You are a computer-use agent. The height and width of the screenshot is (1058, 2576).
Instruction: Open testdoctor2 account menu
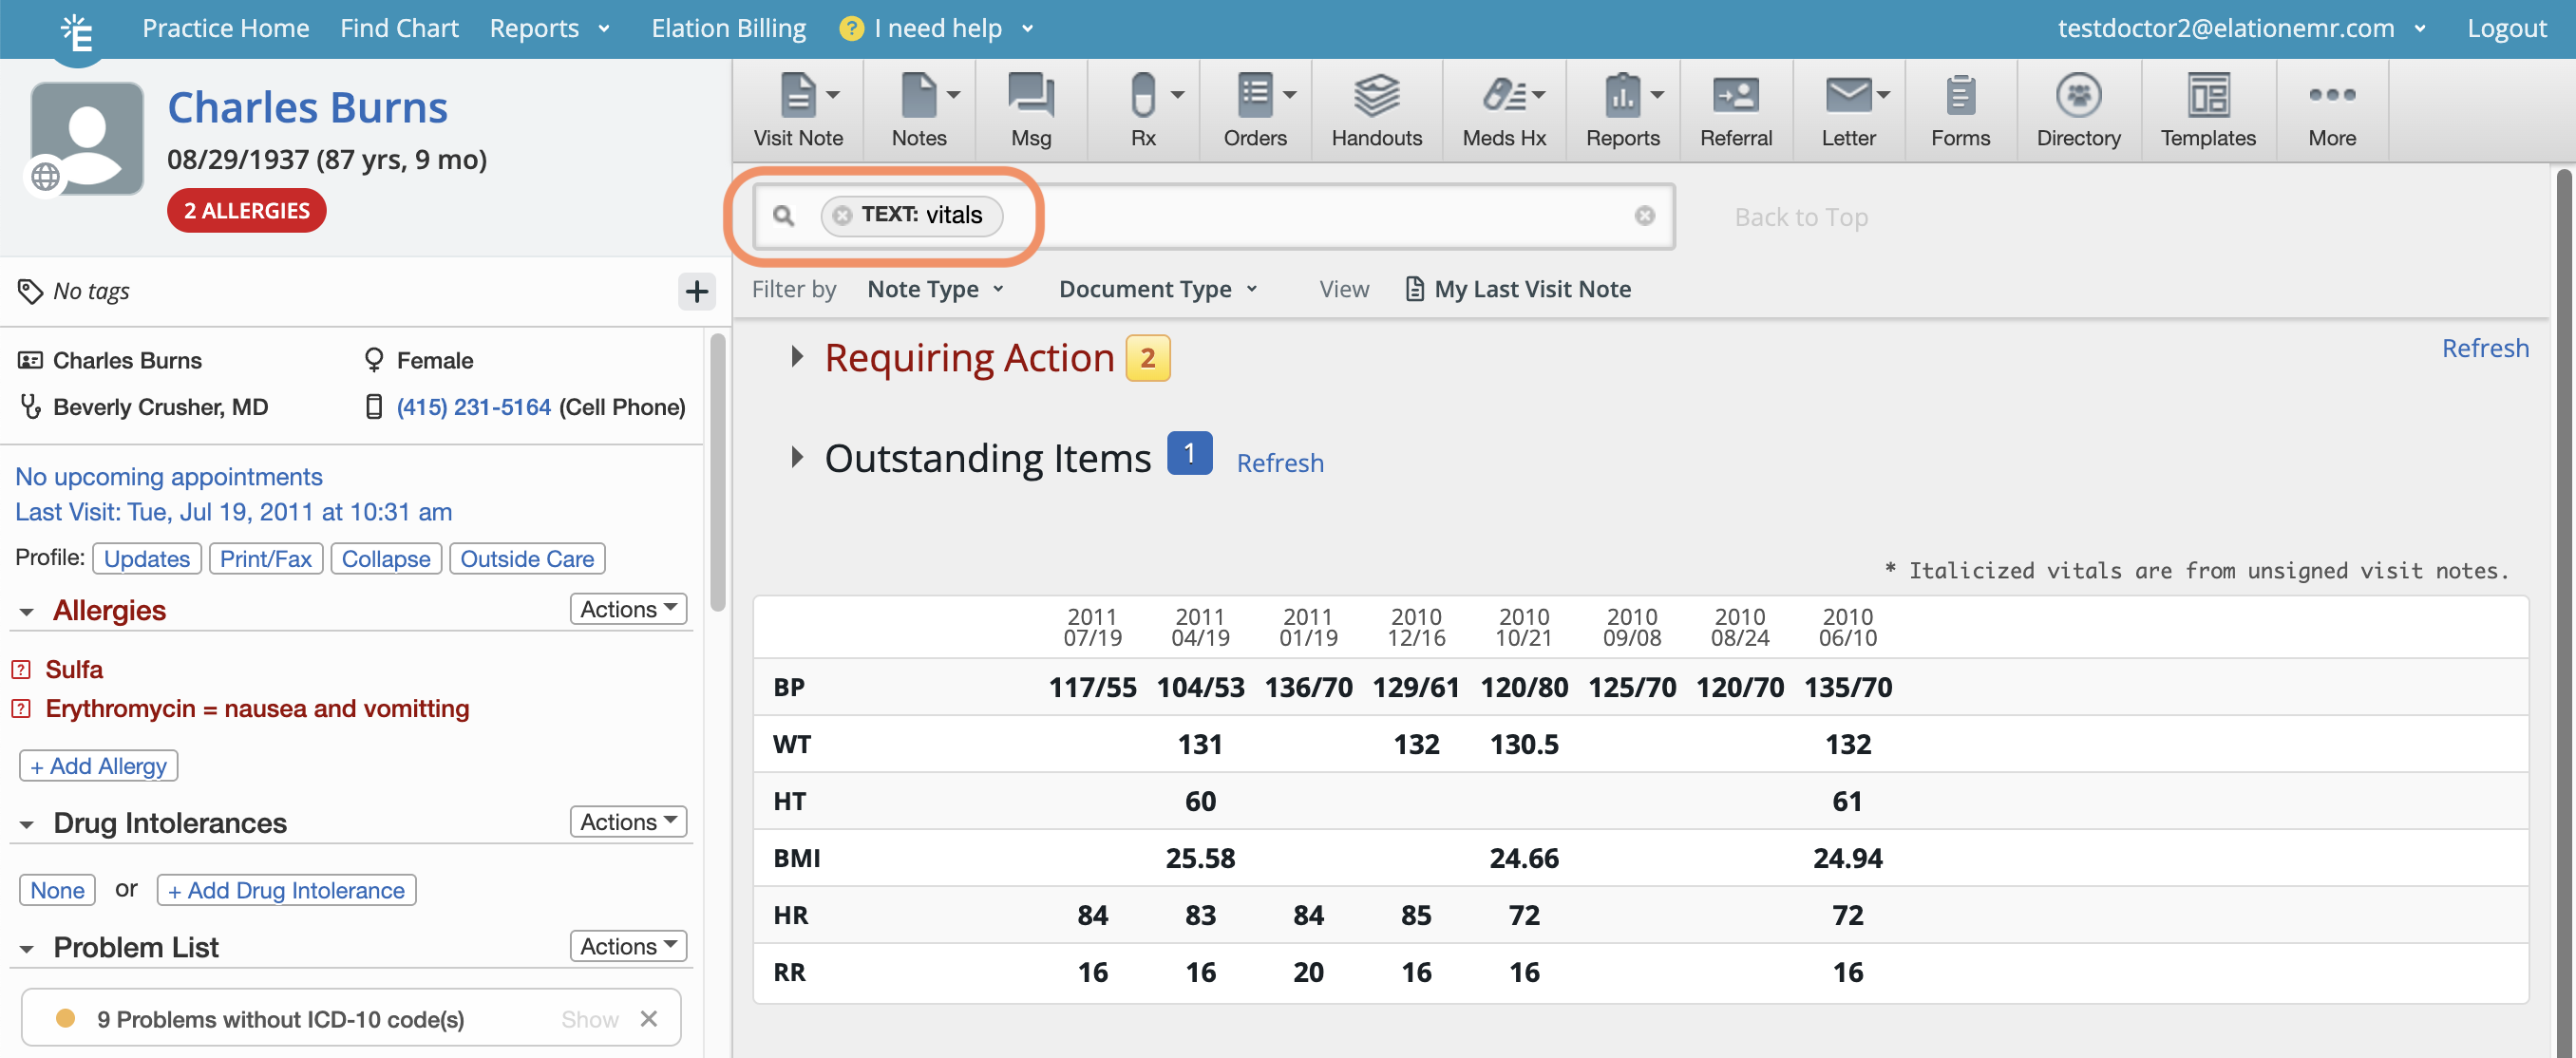[2241, 28]
